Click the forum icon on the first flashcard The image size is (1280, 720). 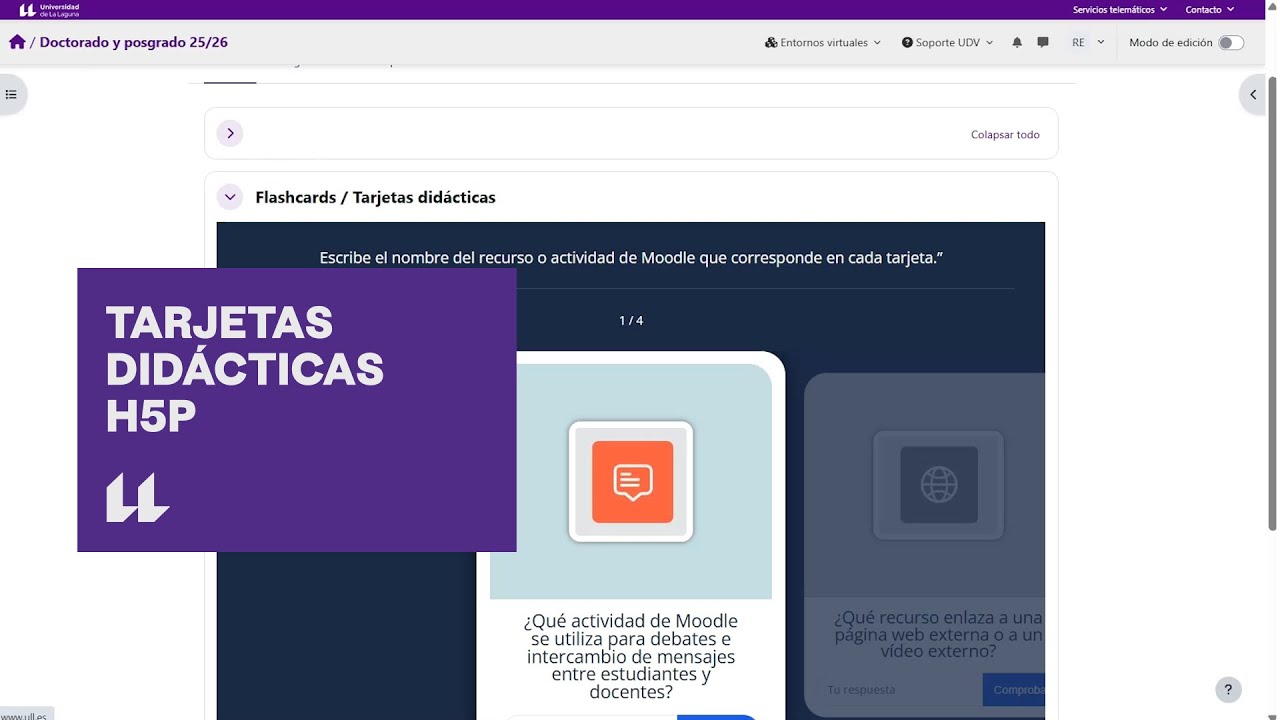pos(632,482)
